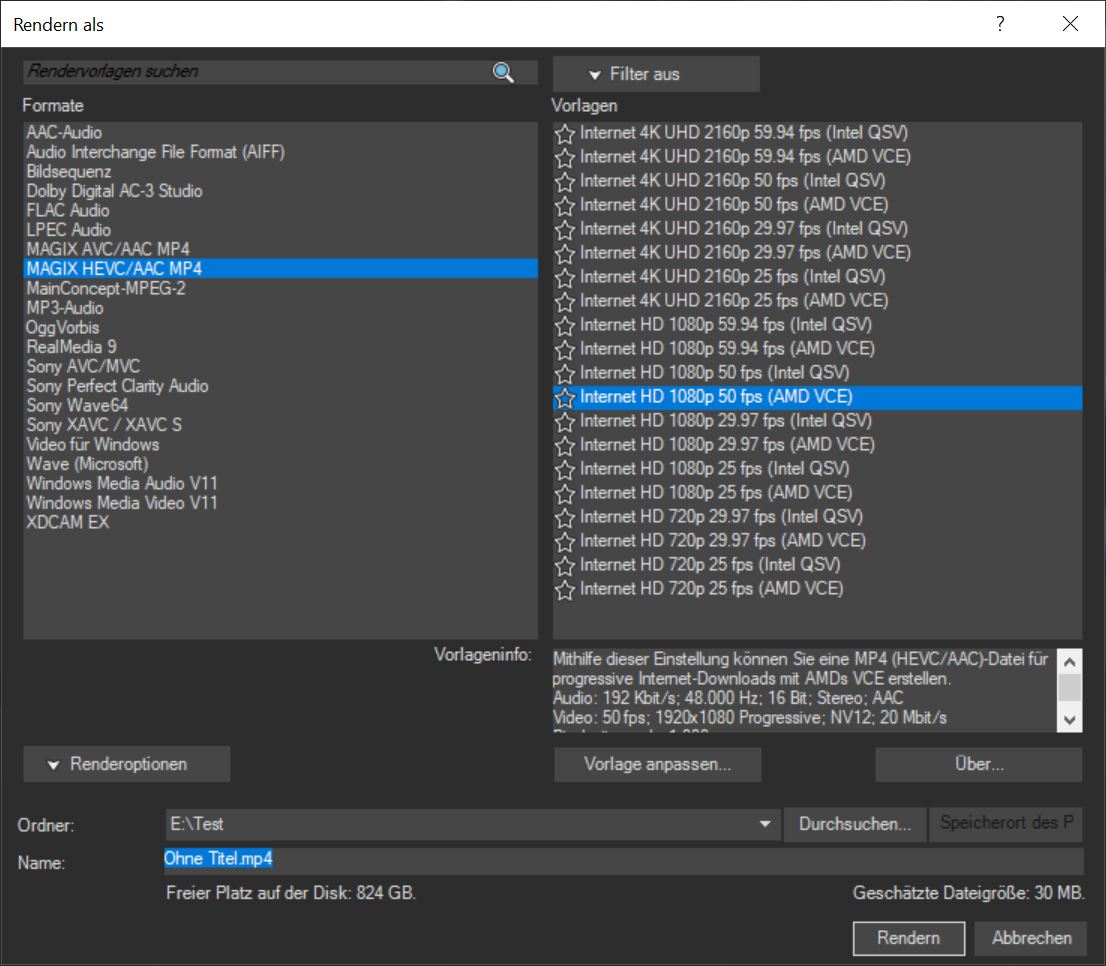Favorite HD 1080p 29.97 fps (Intel QSV) via star
This screenshot has height=966, width=1106.
(x=564, y=422)
